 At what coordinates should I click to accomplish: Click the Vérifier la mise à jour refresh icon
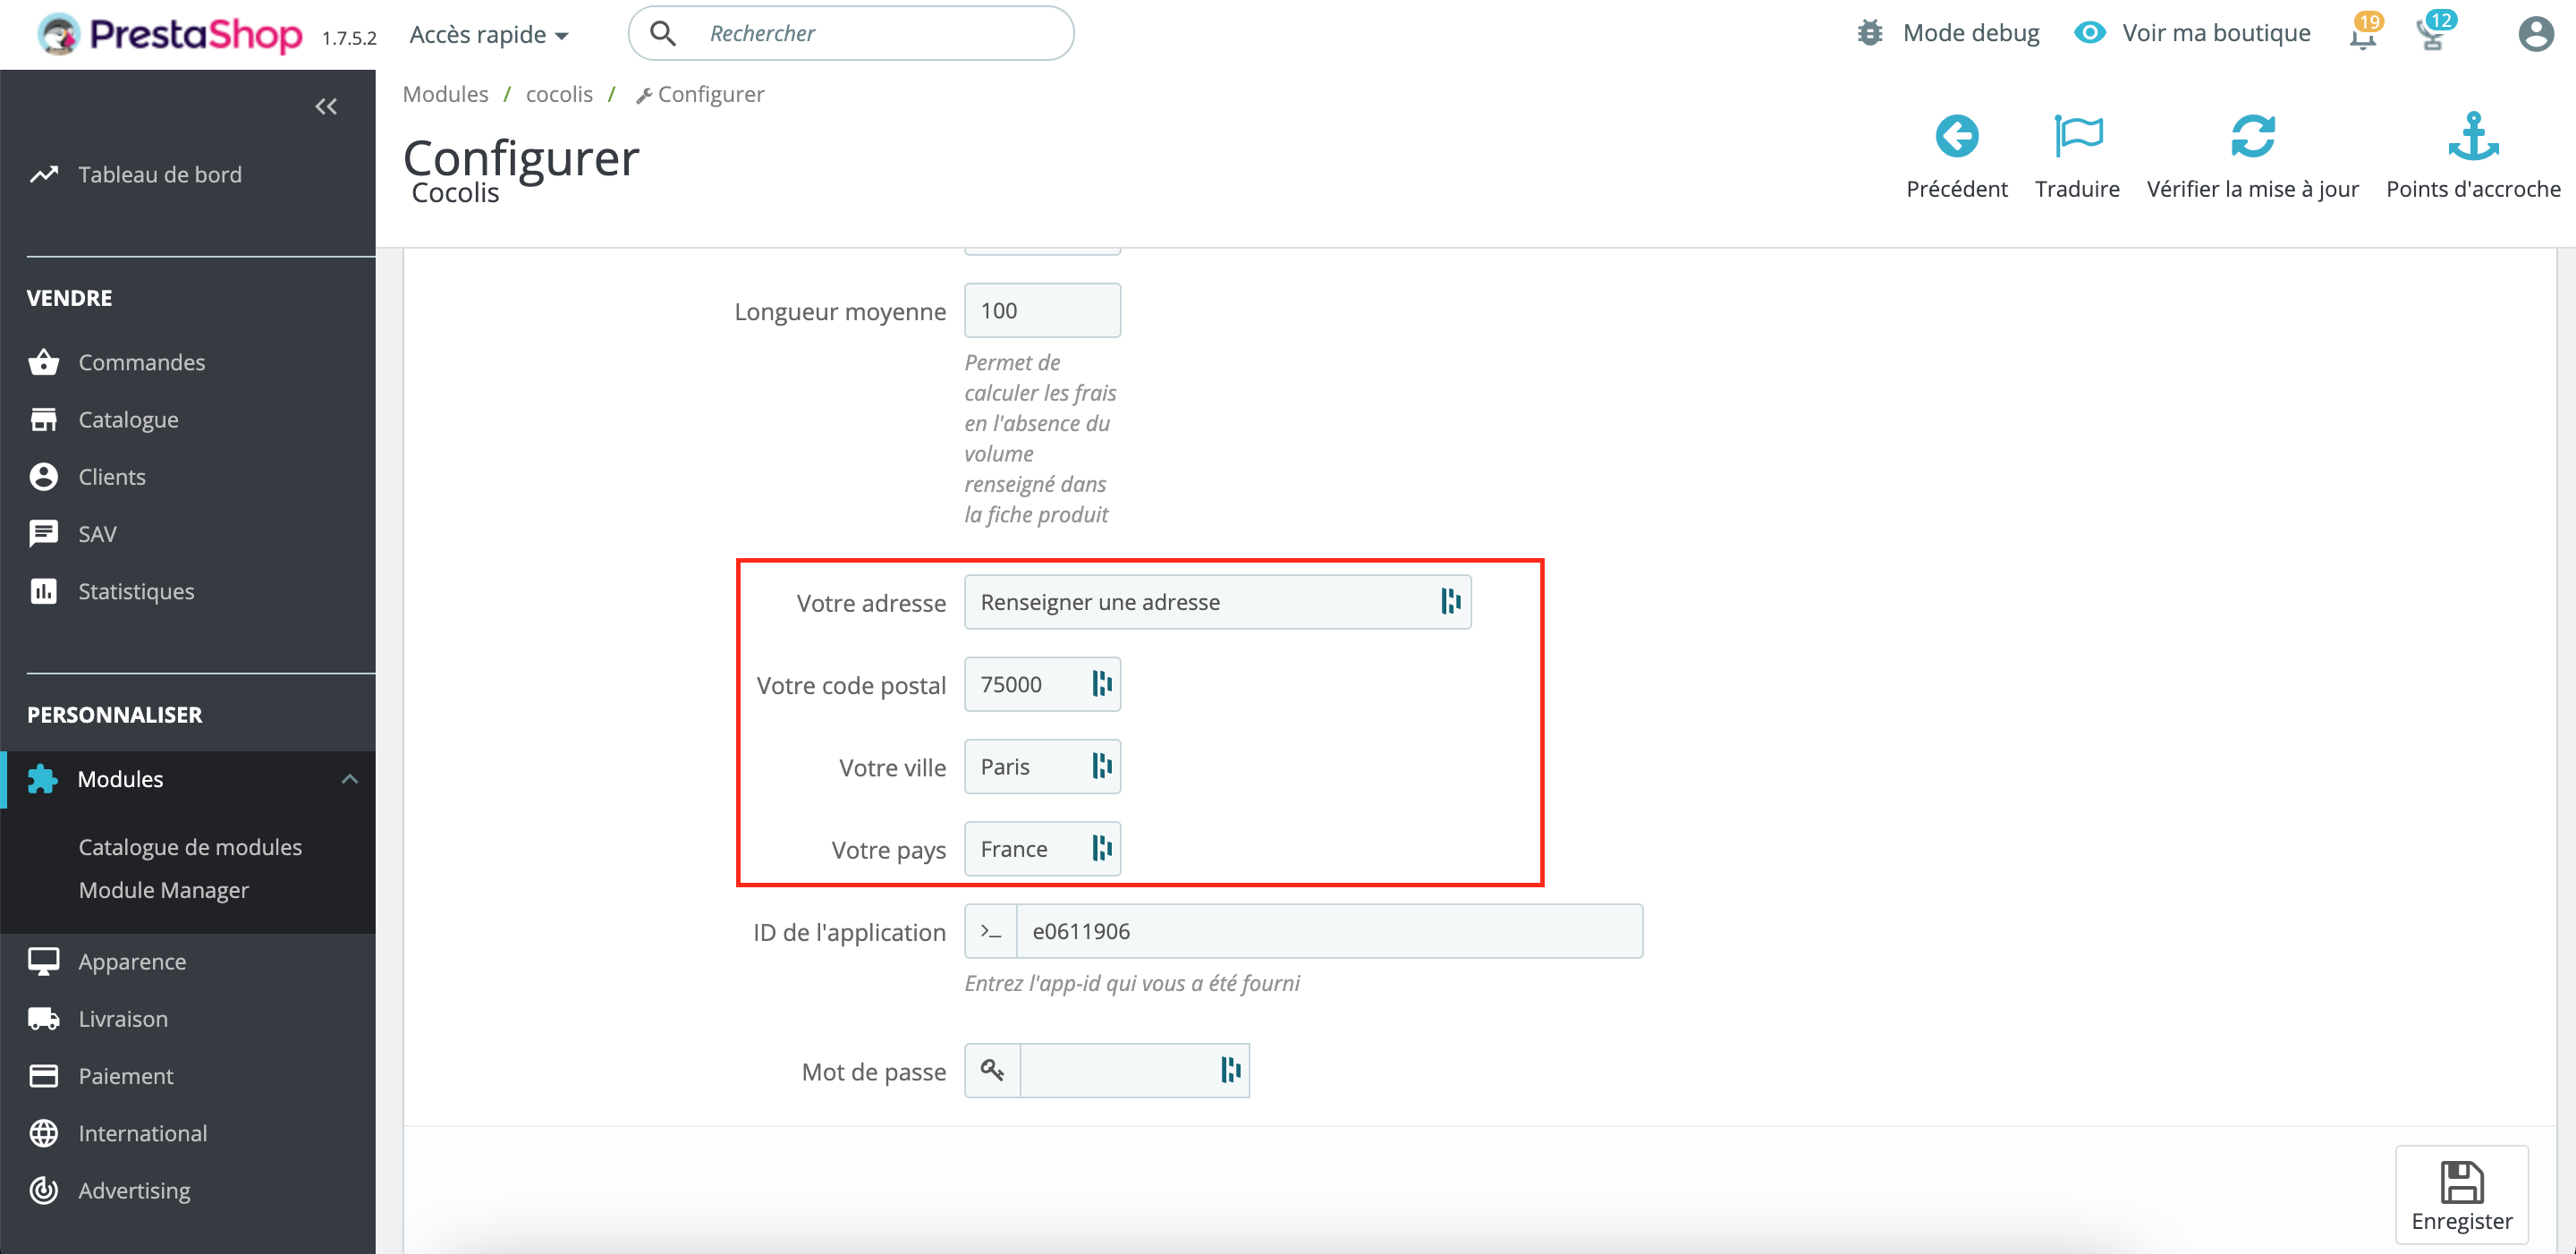click(x=2252, y=137)
